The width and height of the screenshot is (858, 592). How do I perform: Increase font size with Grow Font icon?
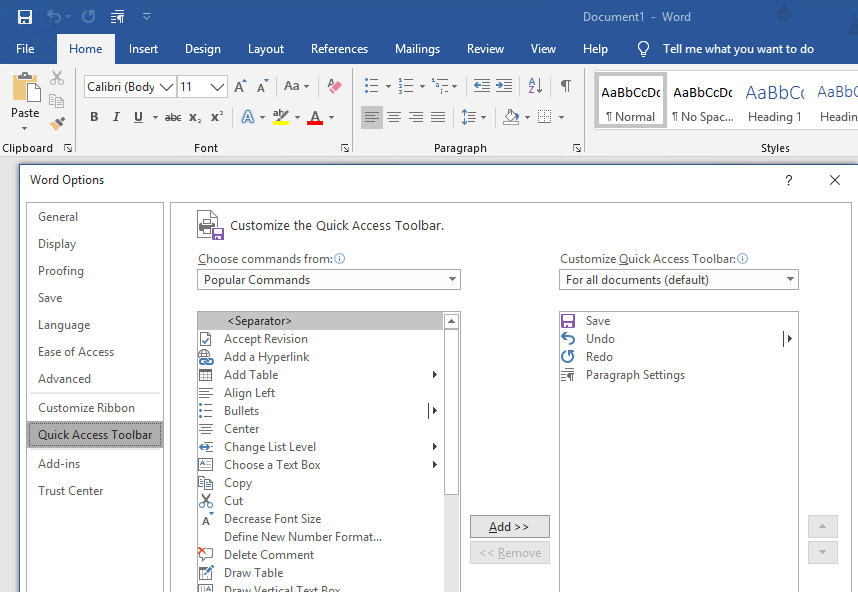point(240,86)
